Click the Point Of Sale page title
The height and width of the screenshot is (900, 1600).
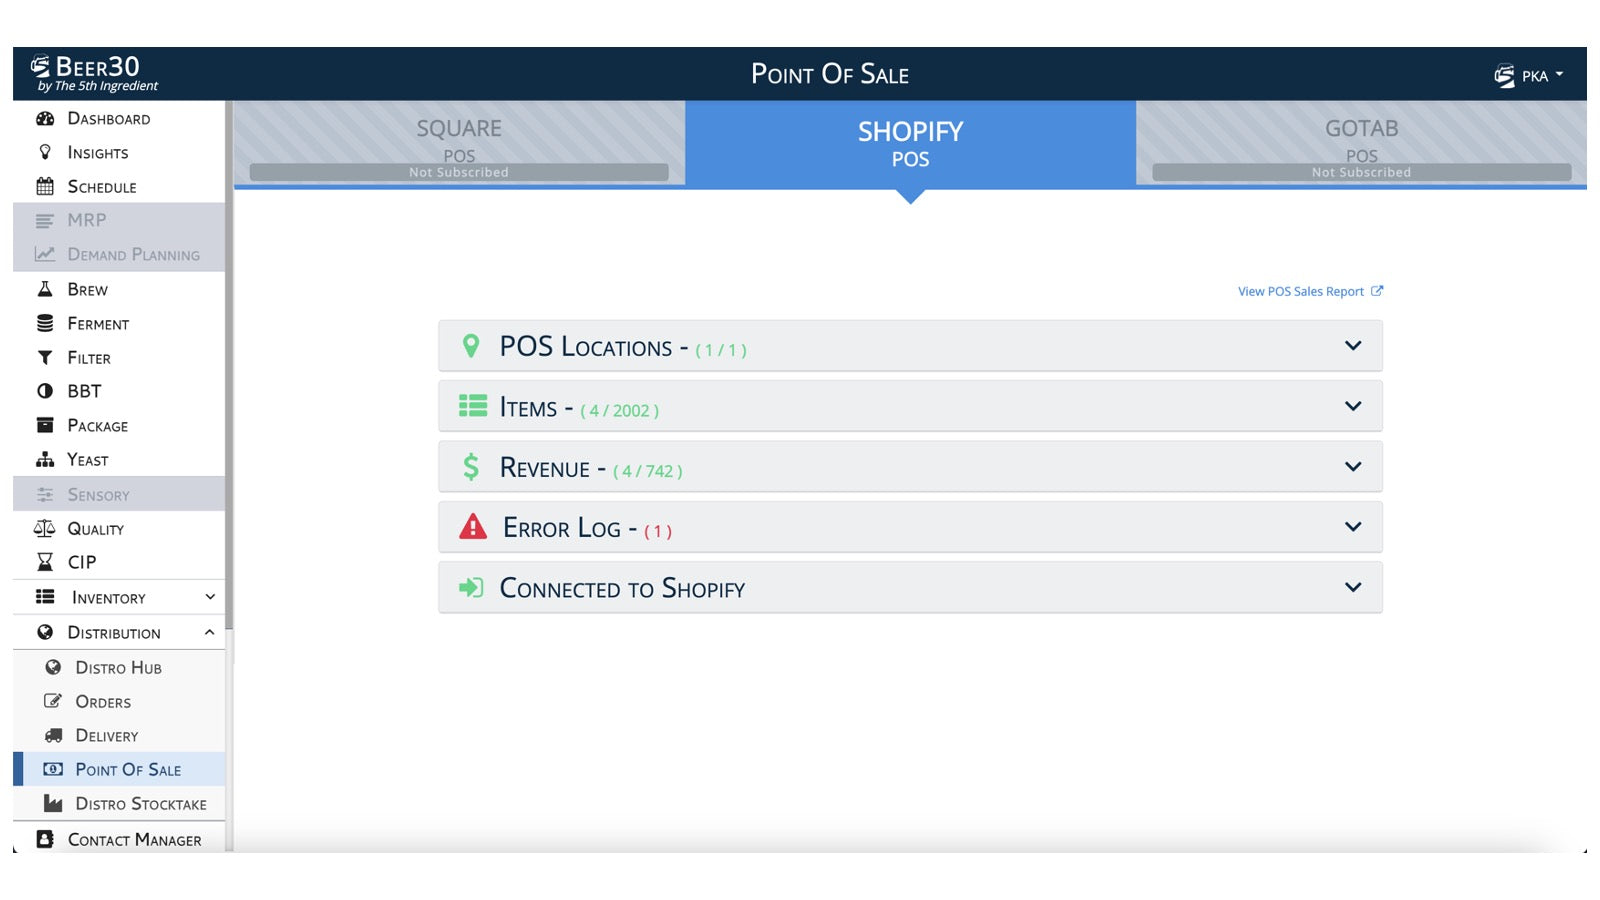830,74
